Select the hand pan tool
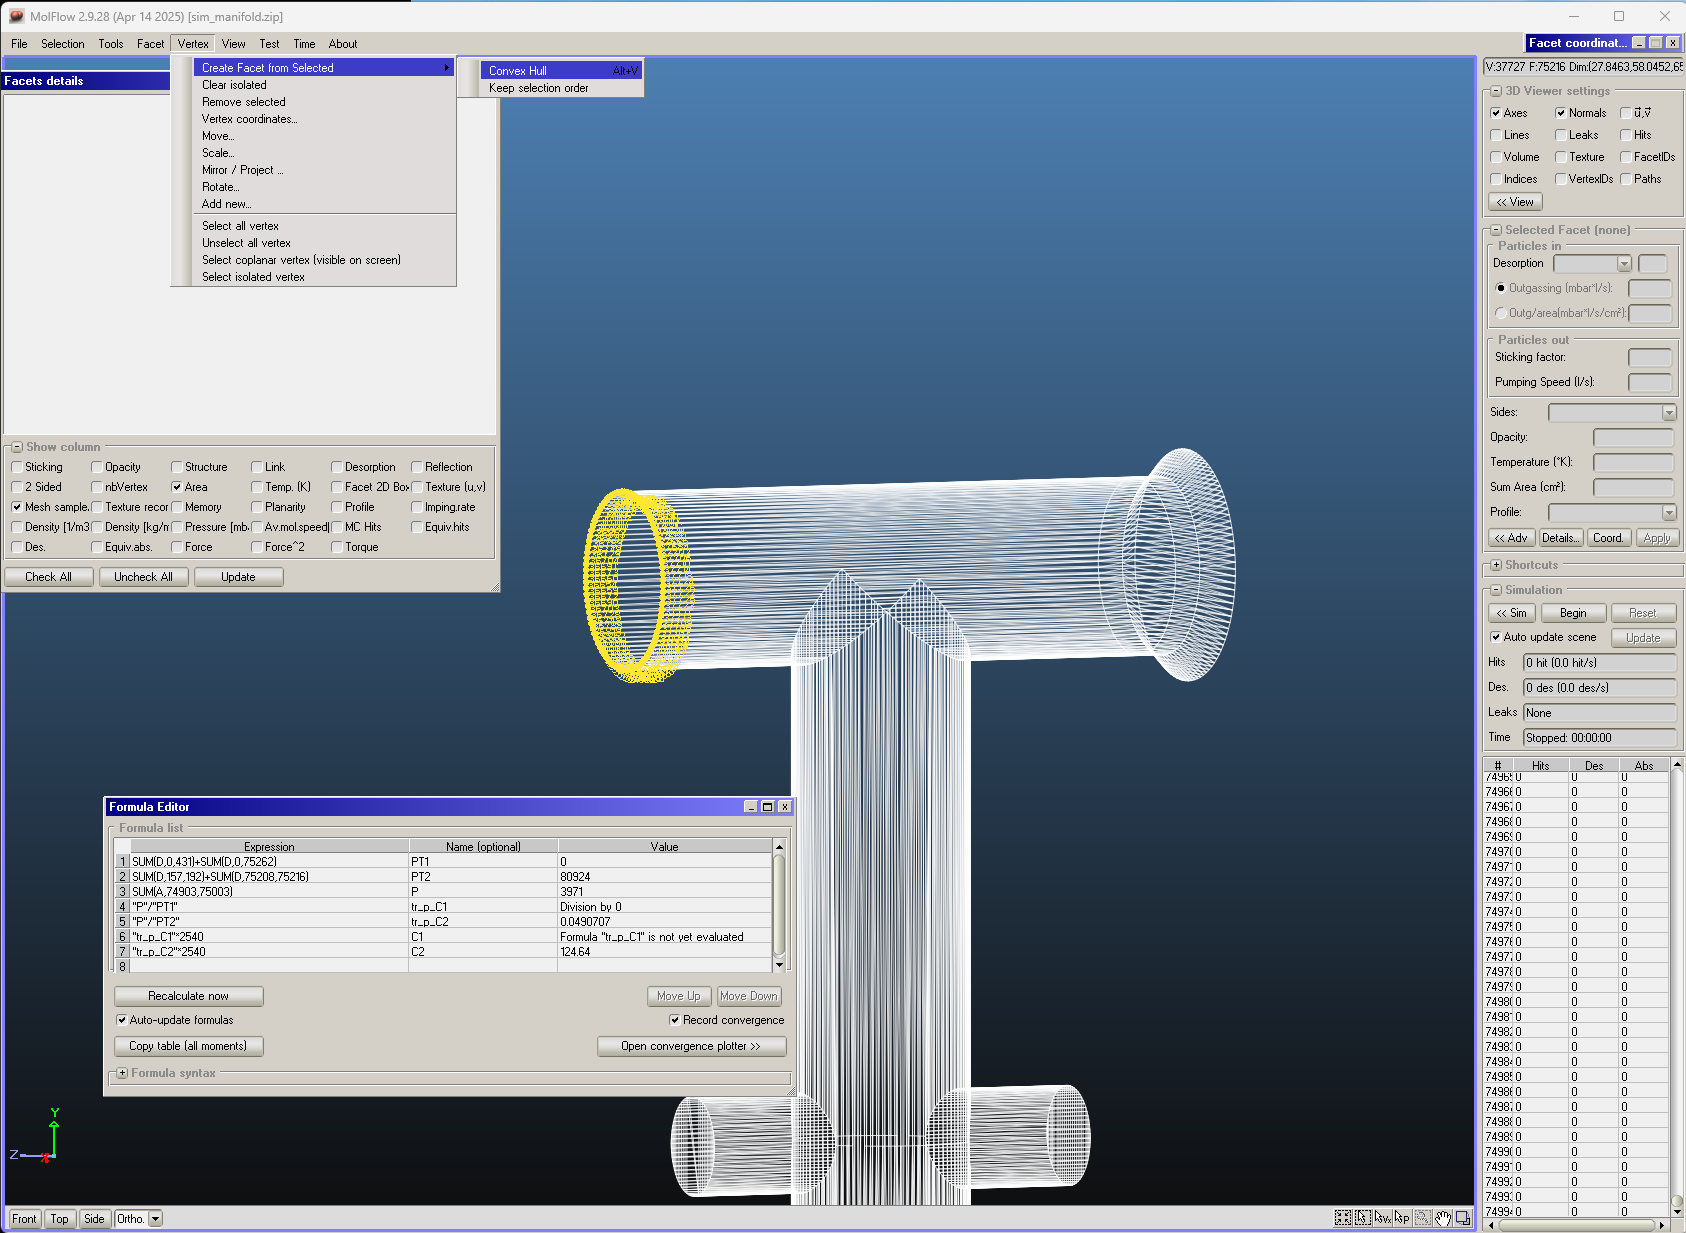 [1443, 1218]
